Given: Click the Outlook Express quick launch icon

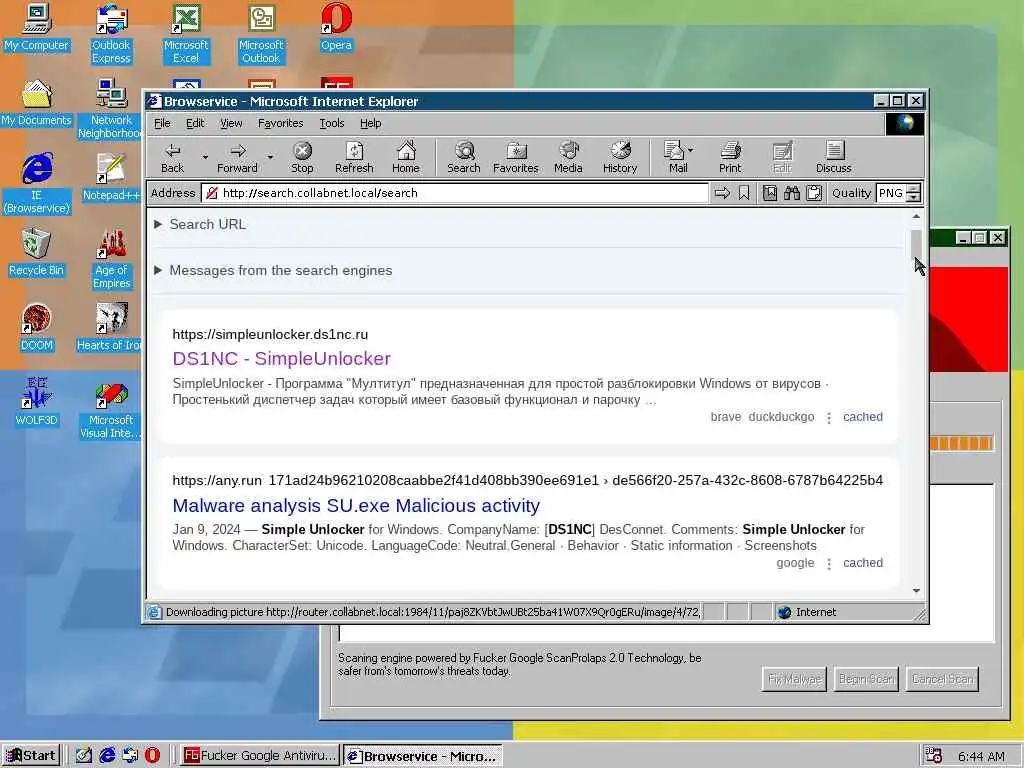Looking at the screenshot, I should point(130,756).
